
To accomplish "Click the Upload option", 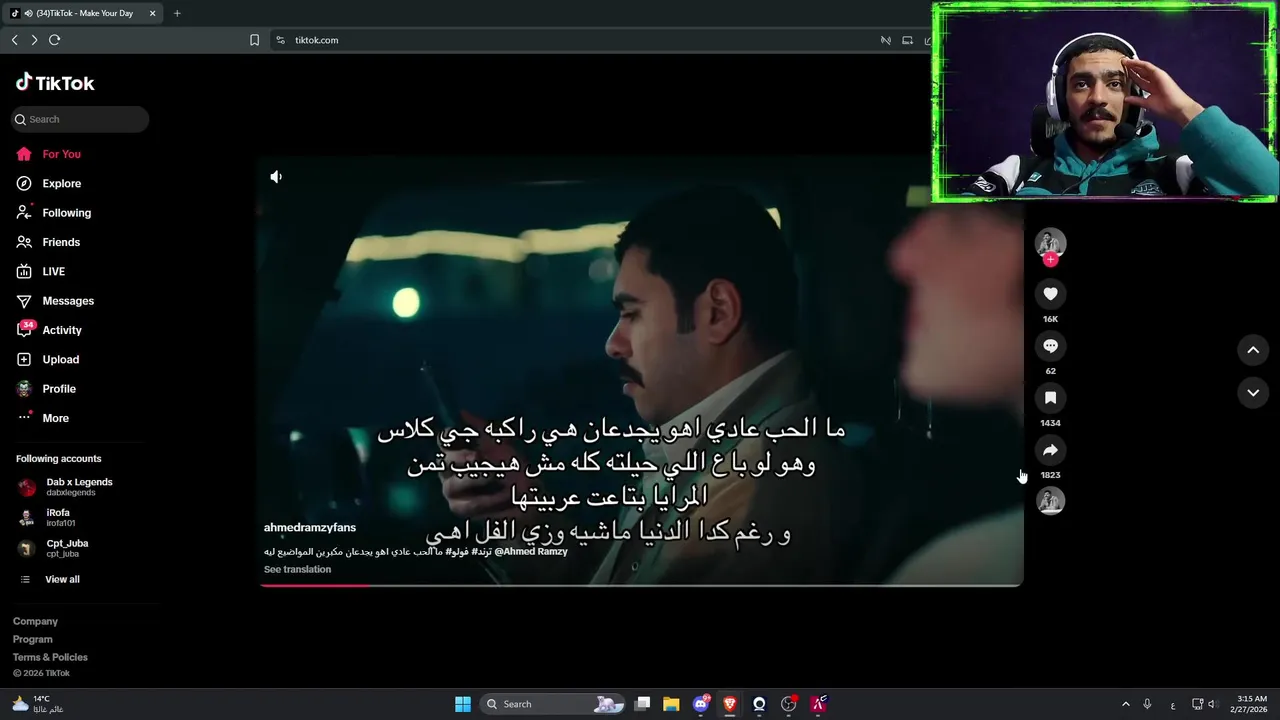I will click(x=48, y=359).
